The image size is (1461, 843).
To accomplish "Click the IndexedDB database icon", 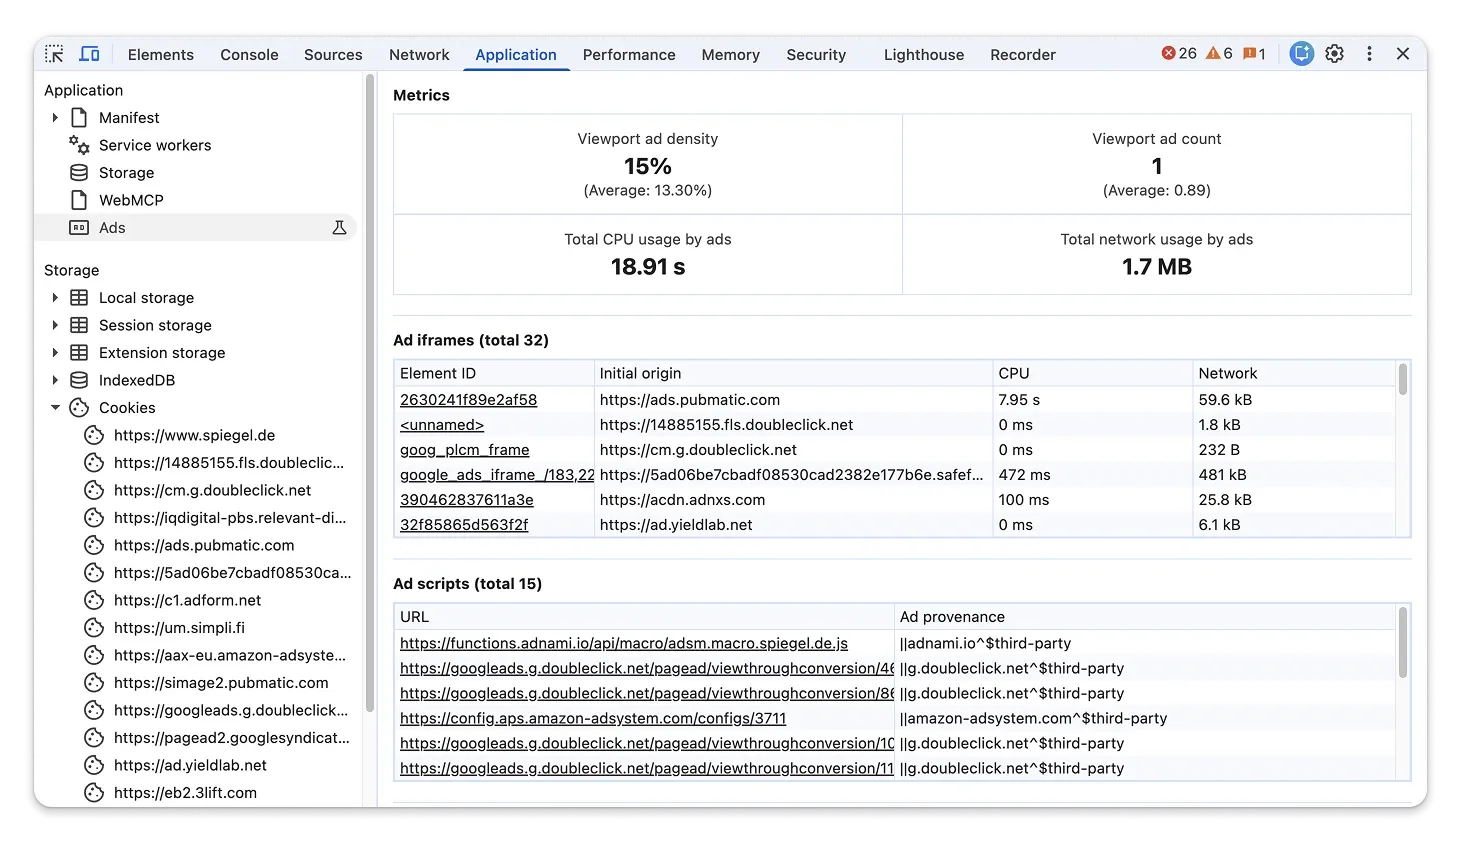I will [x=79, y=380].
